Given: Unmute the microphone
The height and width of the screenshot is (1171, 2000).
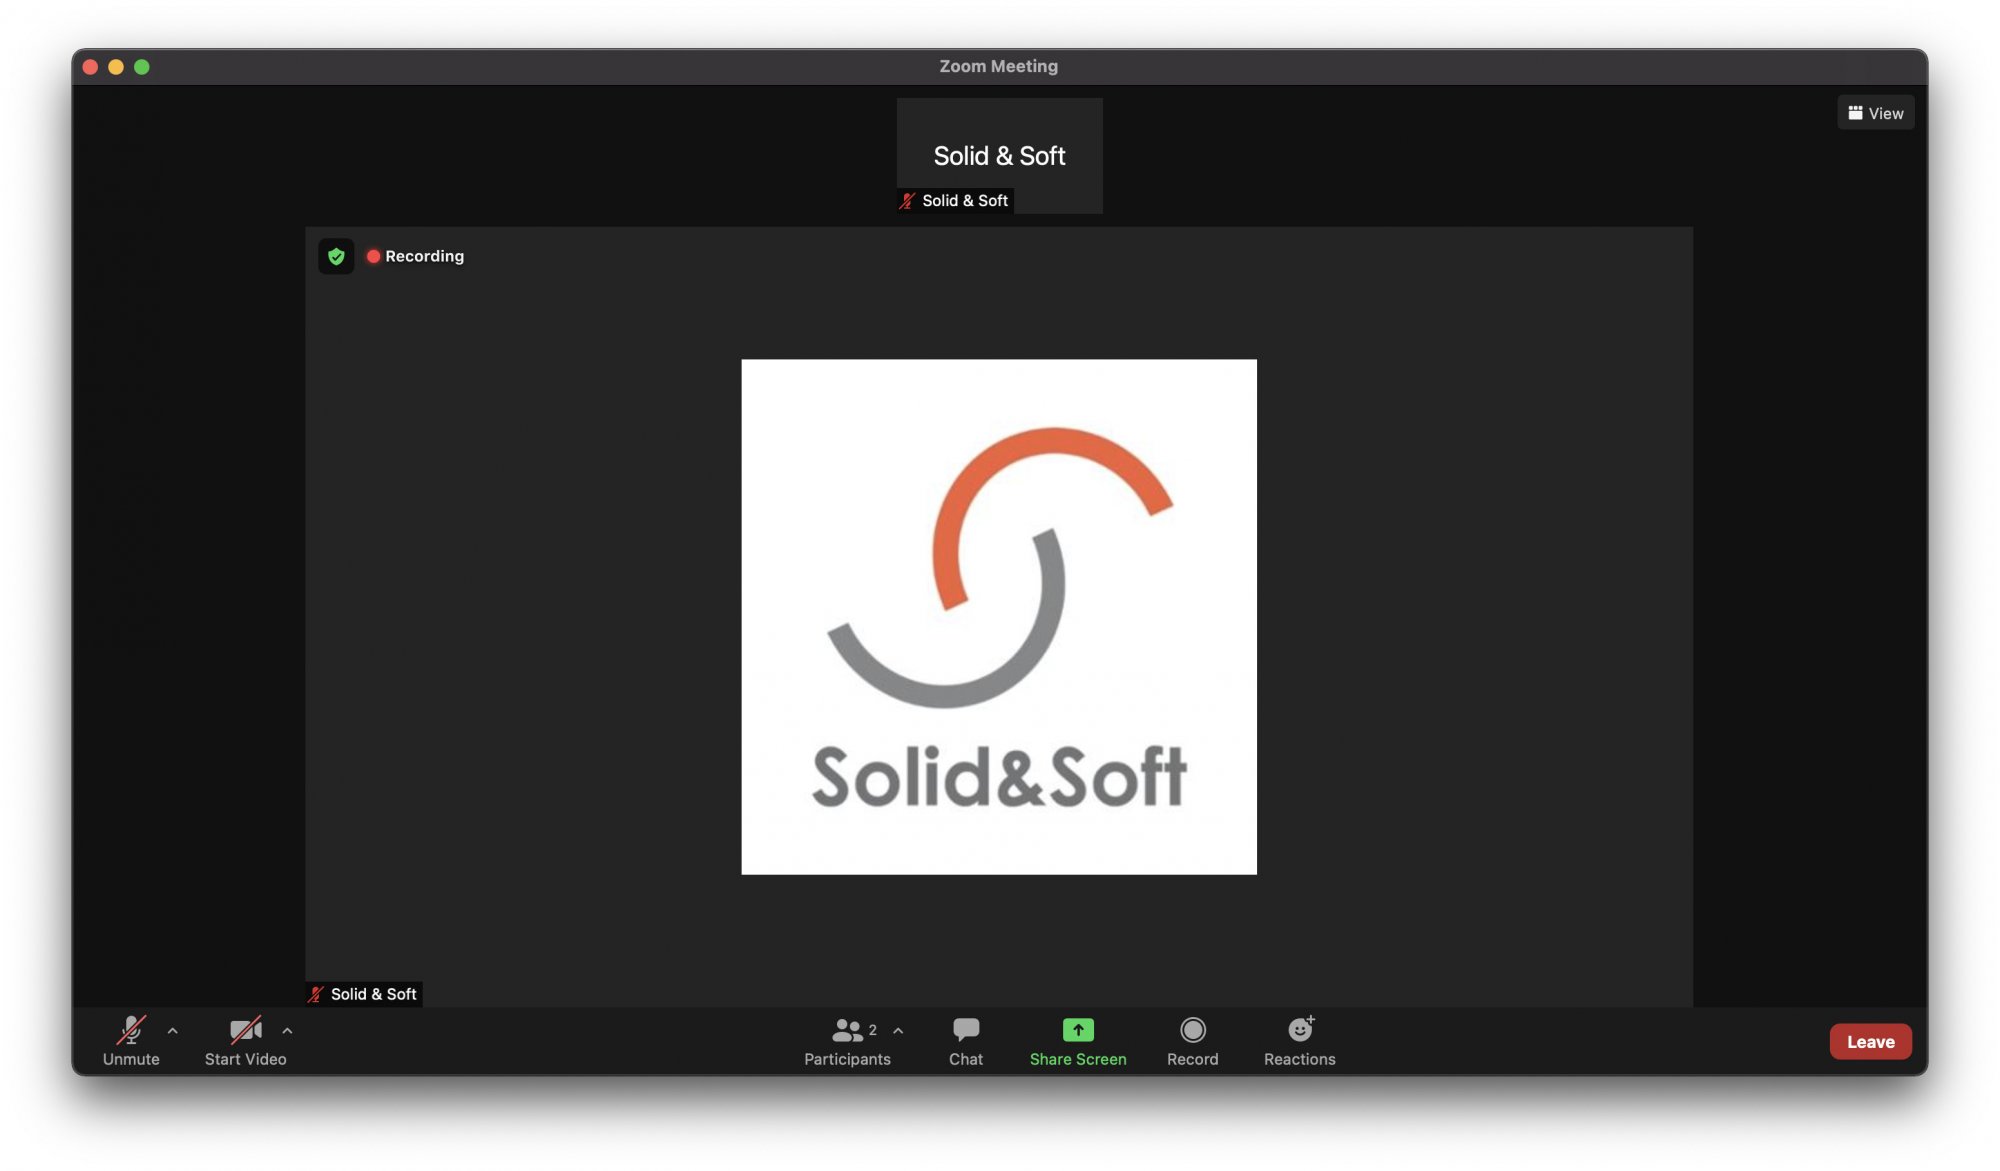Looking at the screenshot, I should [x=131, y=1041].
